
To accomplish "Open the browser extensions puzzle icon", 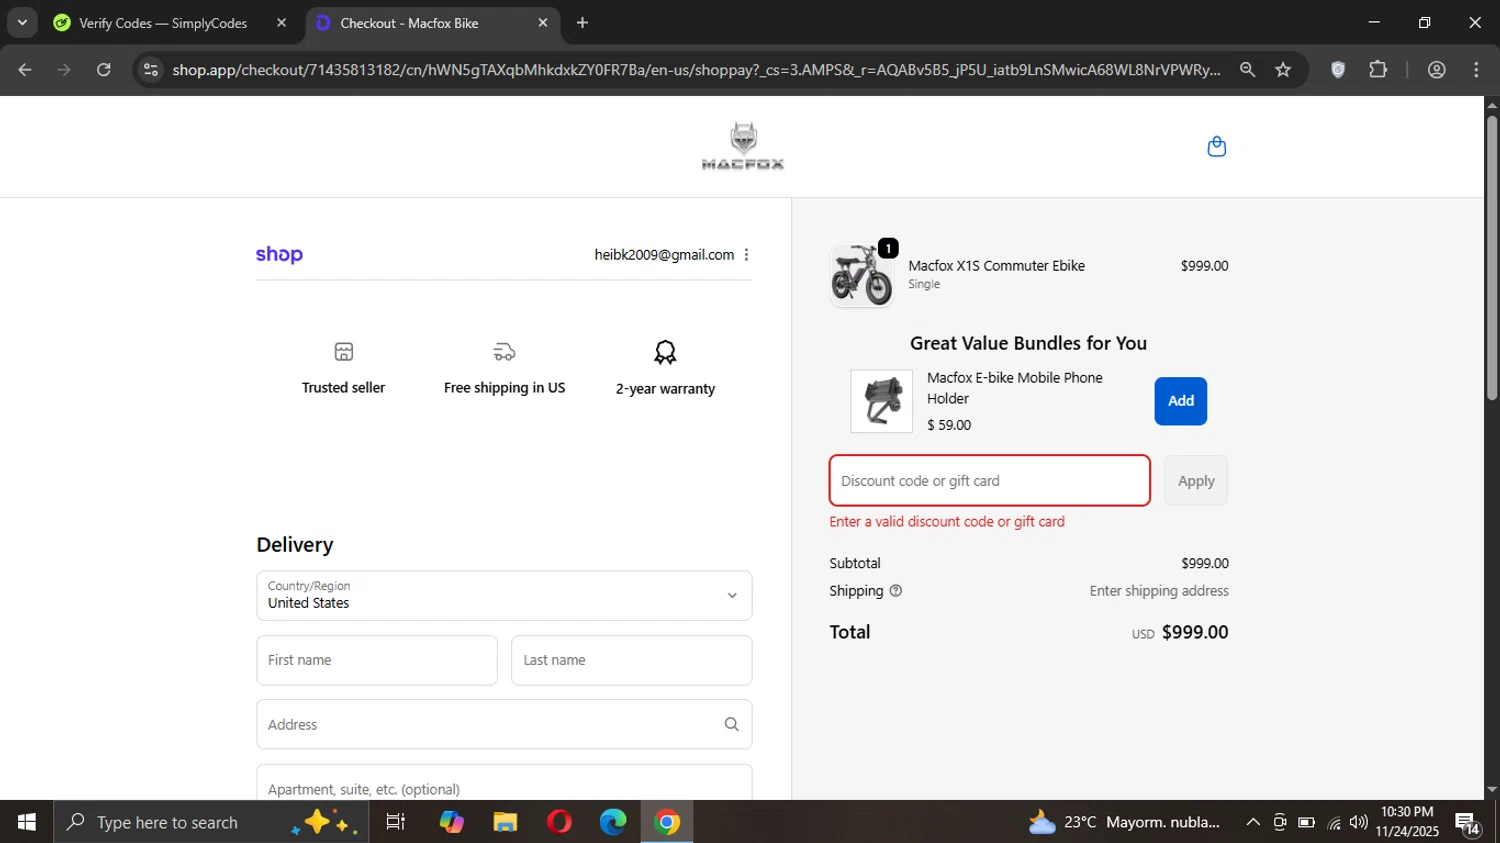I will coord(1378,70).
